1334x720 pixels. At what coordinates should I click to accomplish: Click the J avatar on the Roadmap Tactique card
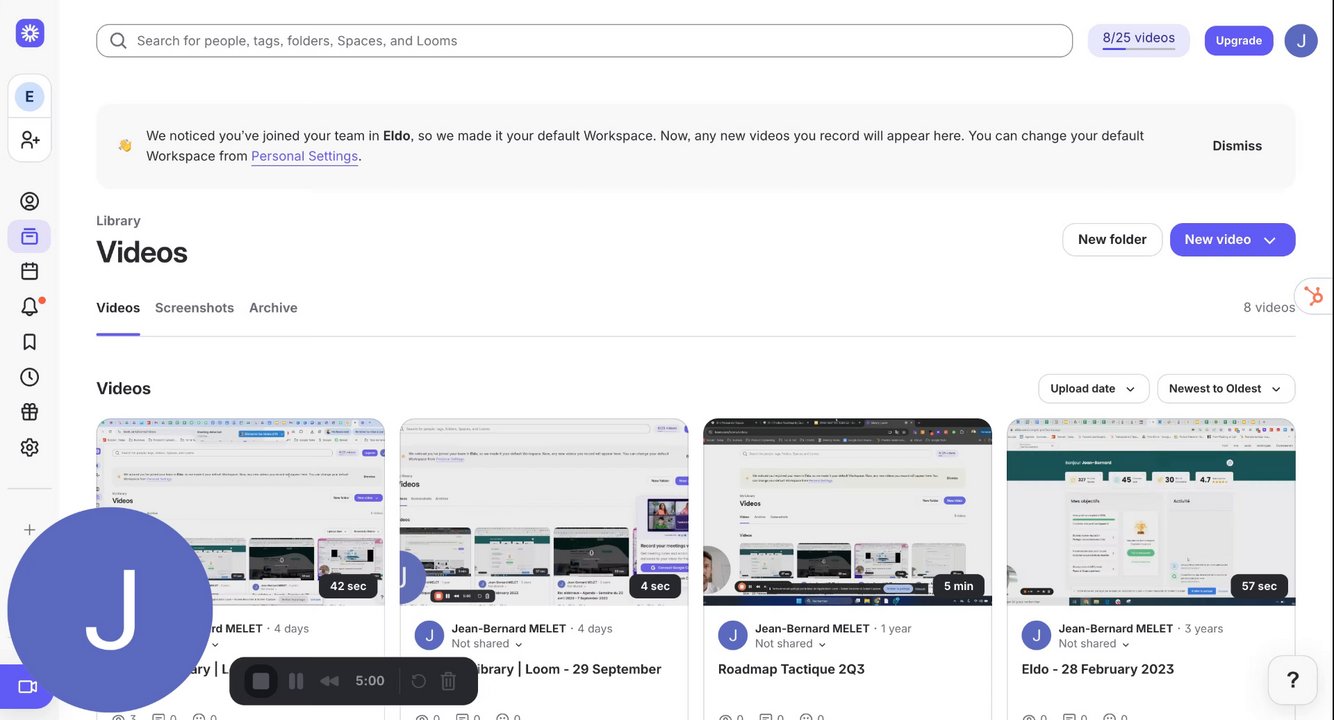tap(733, 635)
